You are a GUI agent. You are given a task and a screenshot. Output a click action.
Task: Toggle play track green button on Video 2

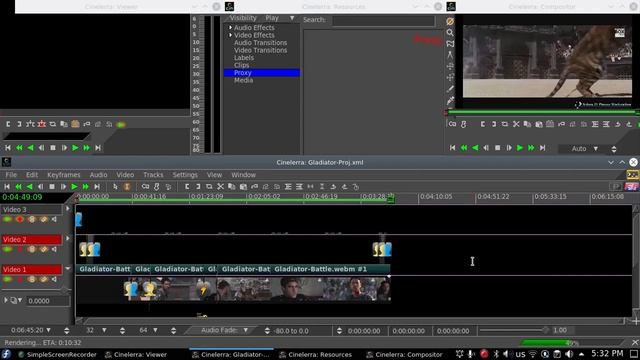point(7,249)
